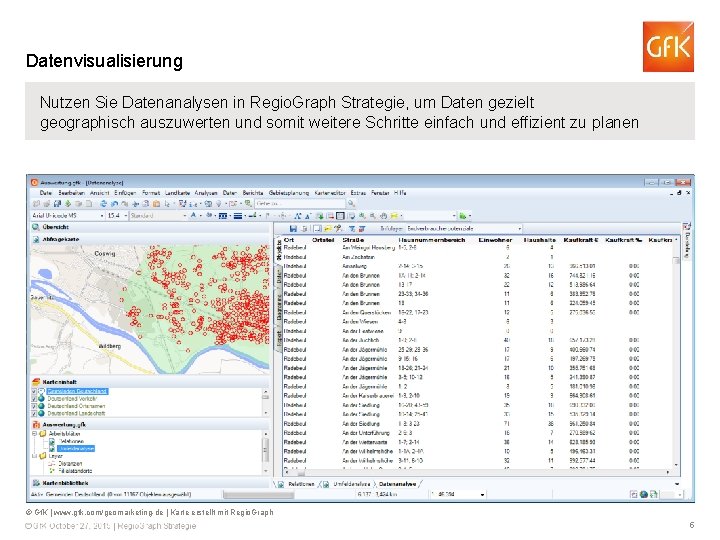Click the remove filter icon in table toolbar
720x540 pixels.
[362, 229]
